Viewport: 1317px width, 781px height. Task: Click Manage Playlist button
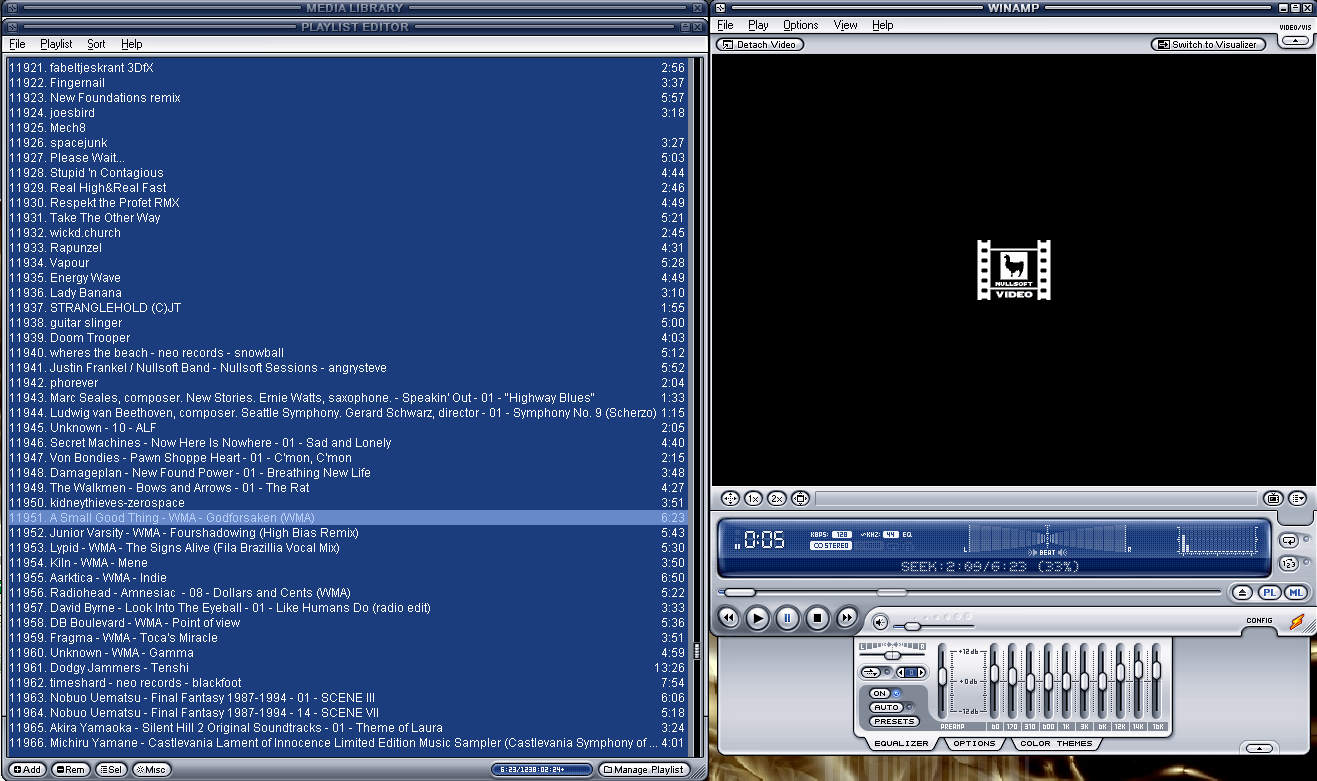(x=644, y=769)
